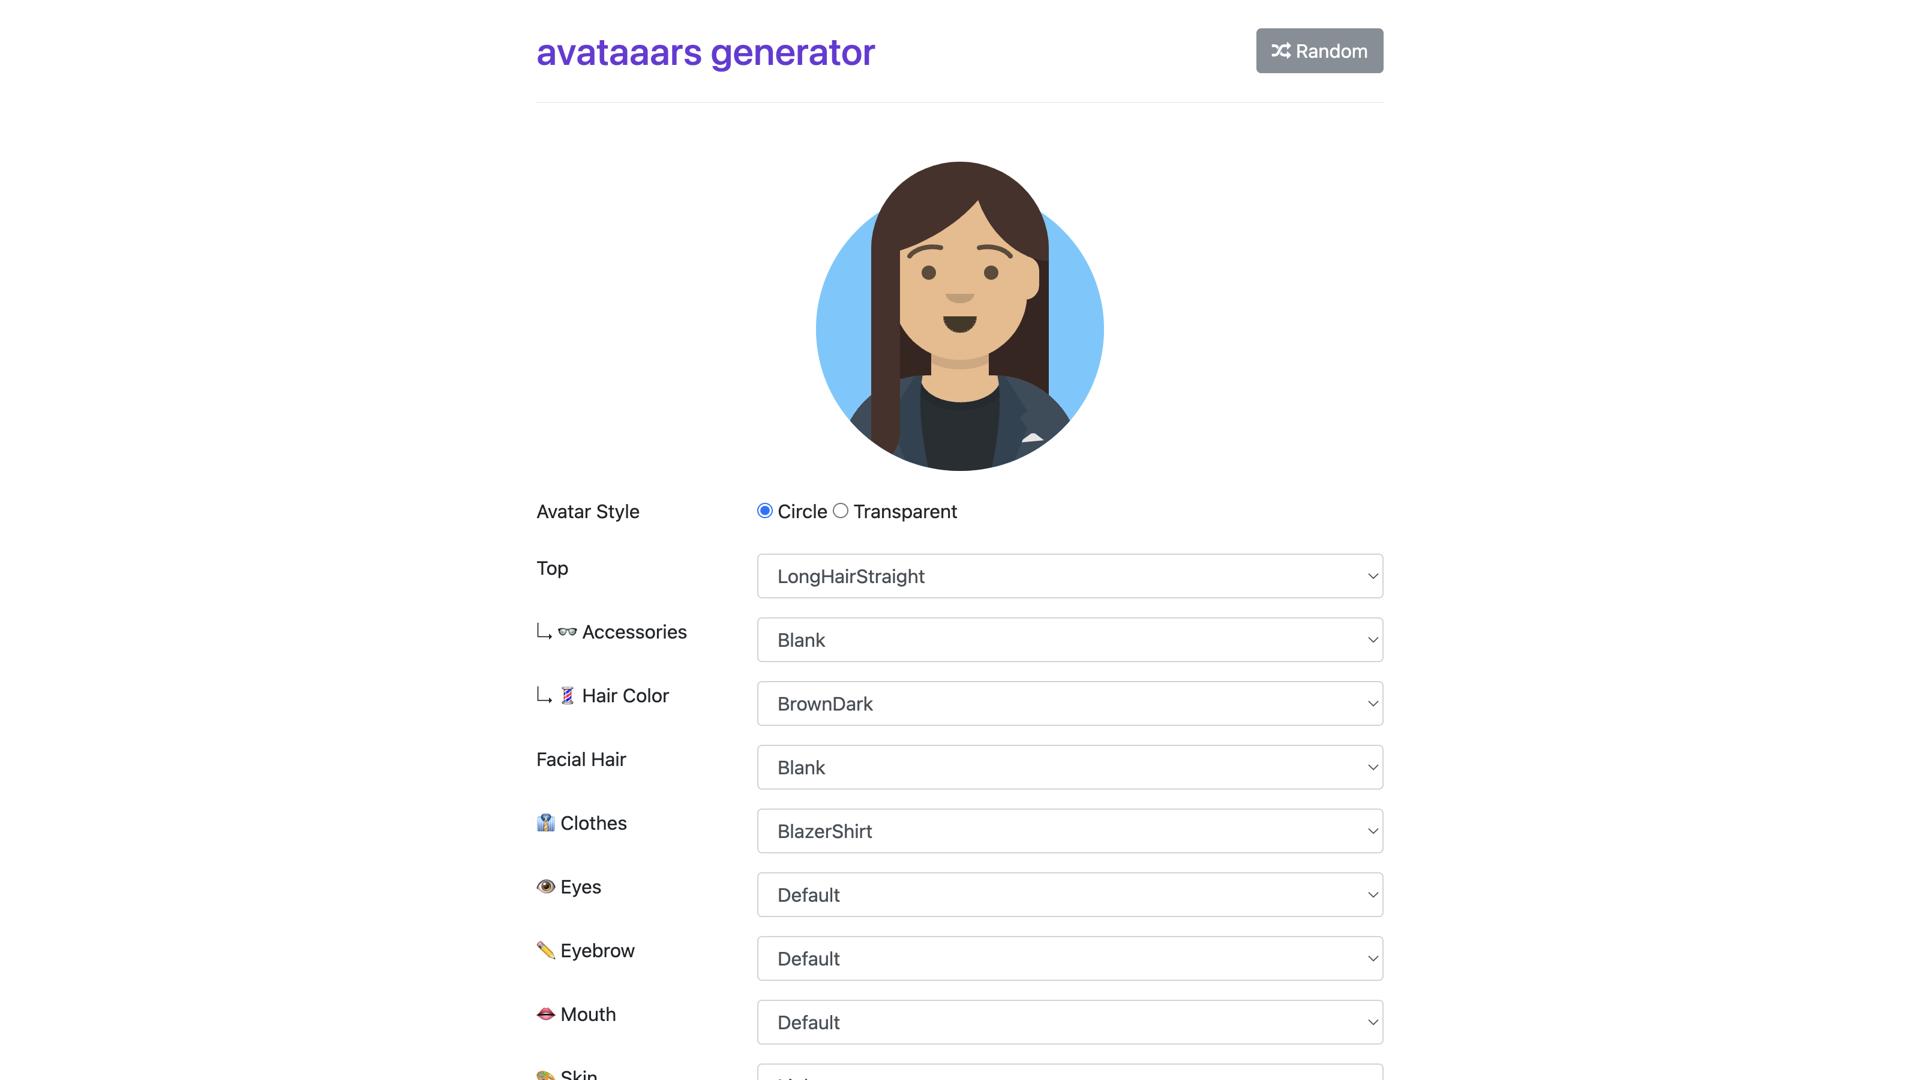Click the lips icon beside Mouth
Image resolution: width=1920 pixels, height=1080 pixels.
tap(545, 1013)
